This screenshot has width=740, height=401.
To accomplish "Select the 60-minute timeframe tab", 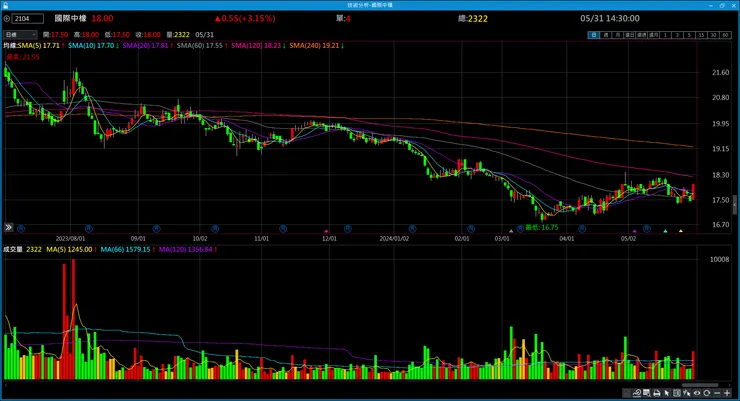I will [725, 35].
